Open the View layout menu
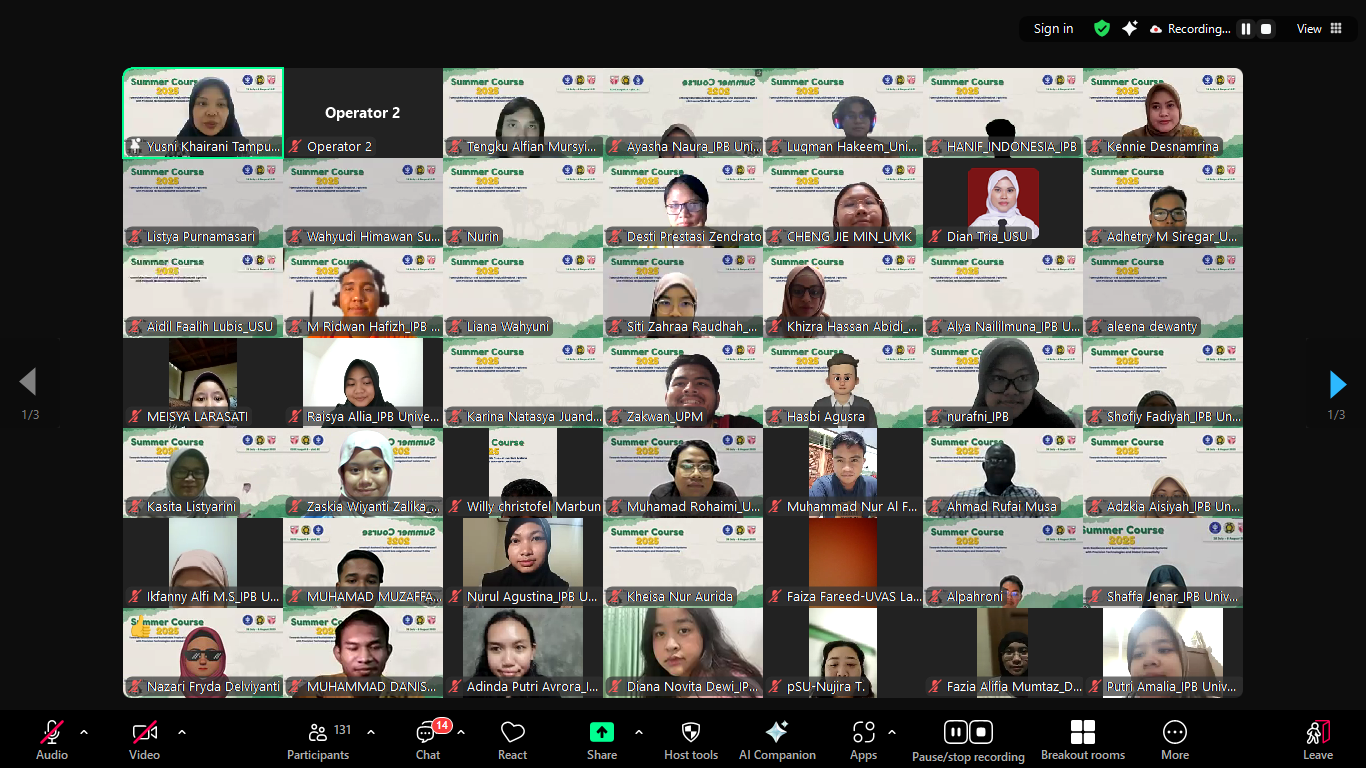 coord(1319,29)
